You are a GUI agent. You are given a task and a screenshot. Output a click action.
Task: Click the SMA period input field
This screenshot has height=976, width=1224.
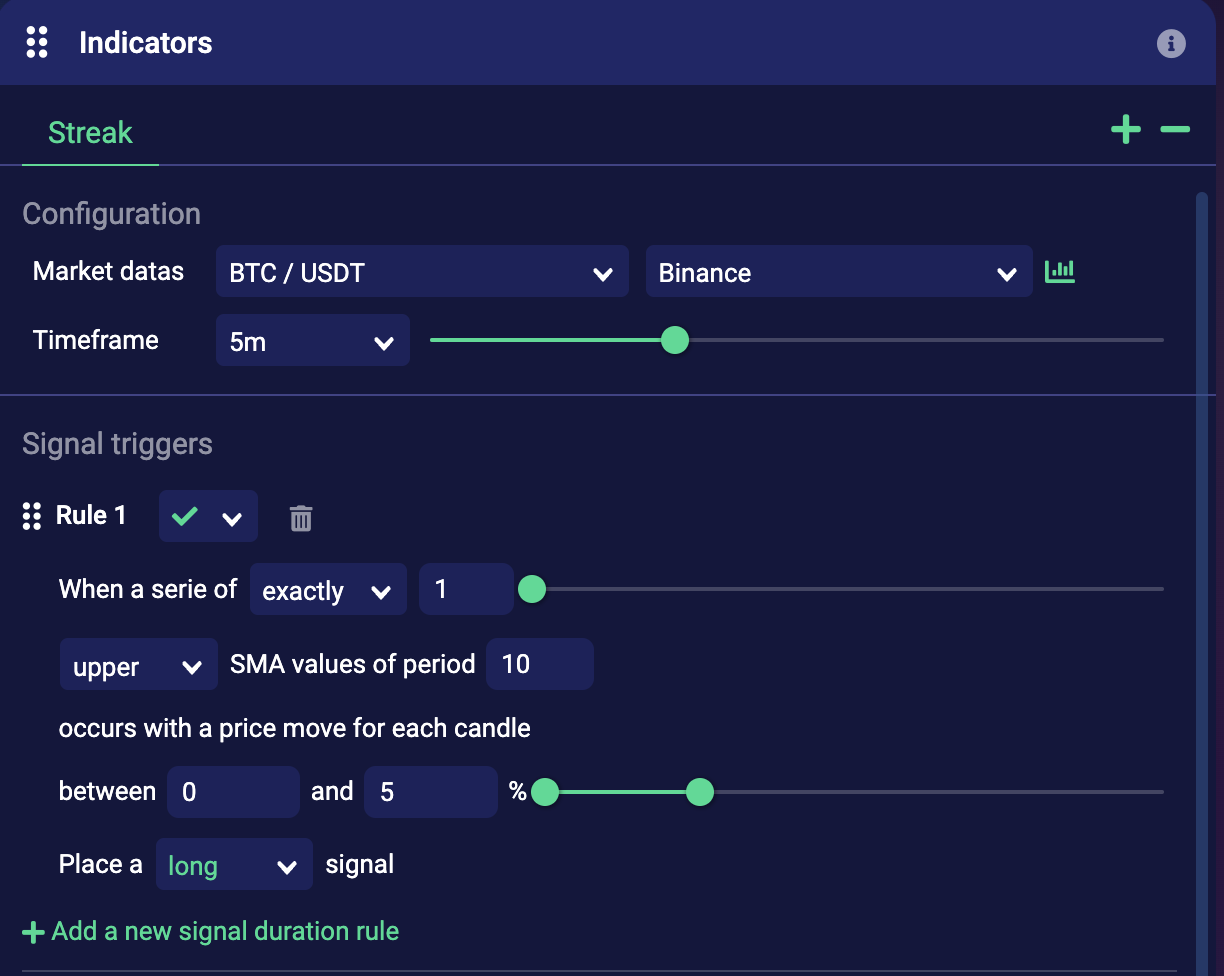539,665
